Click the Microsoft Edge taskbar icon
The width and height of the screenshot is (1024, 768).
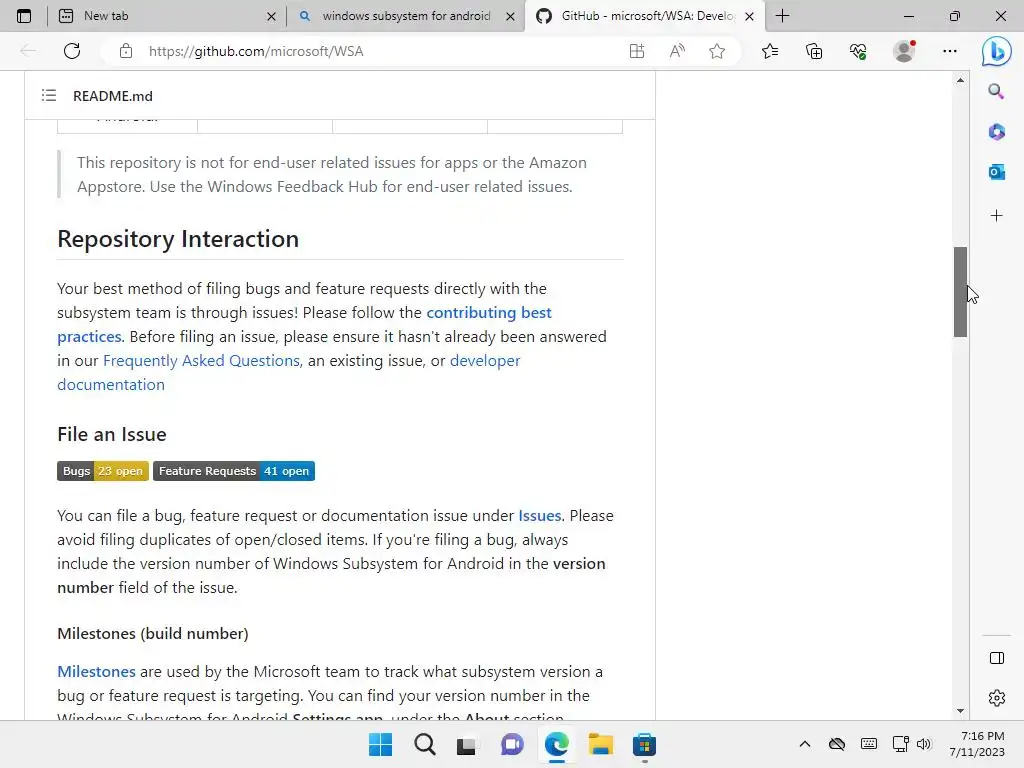click(556, 744)
